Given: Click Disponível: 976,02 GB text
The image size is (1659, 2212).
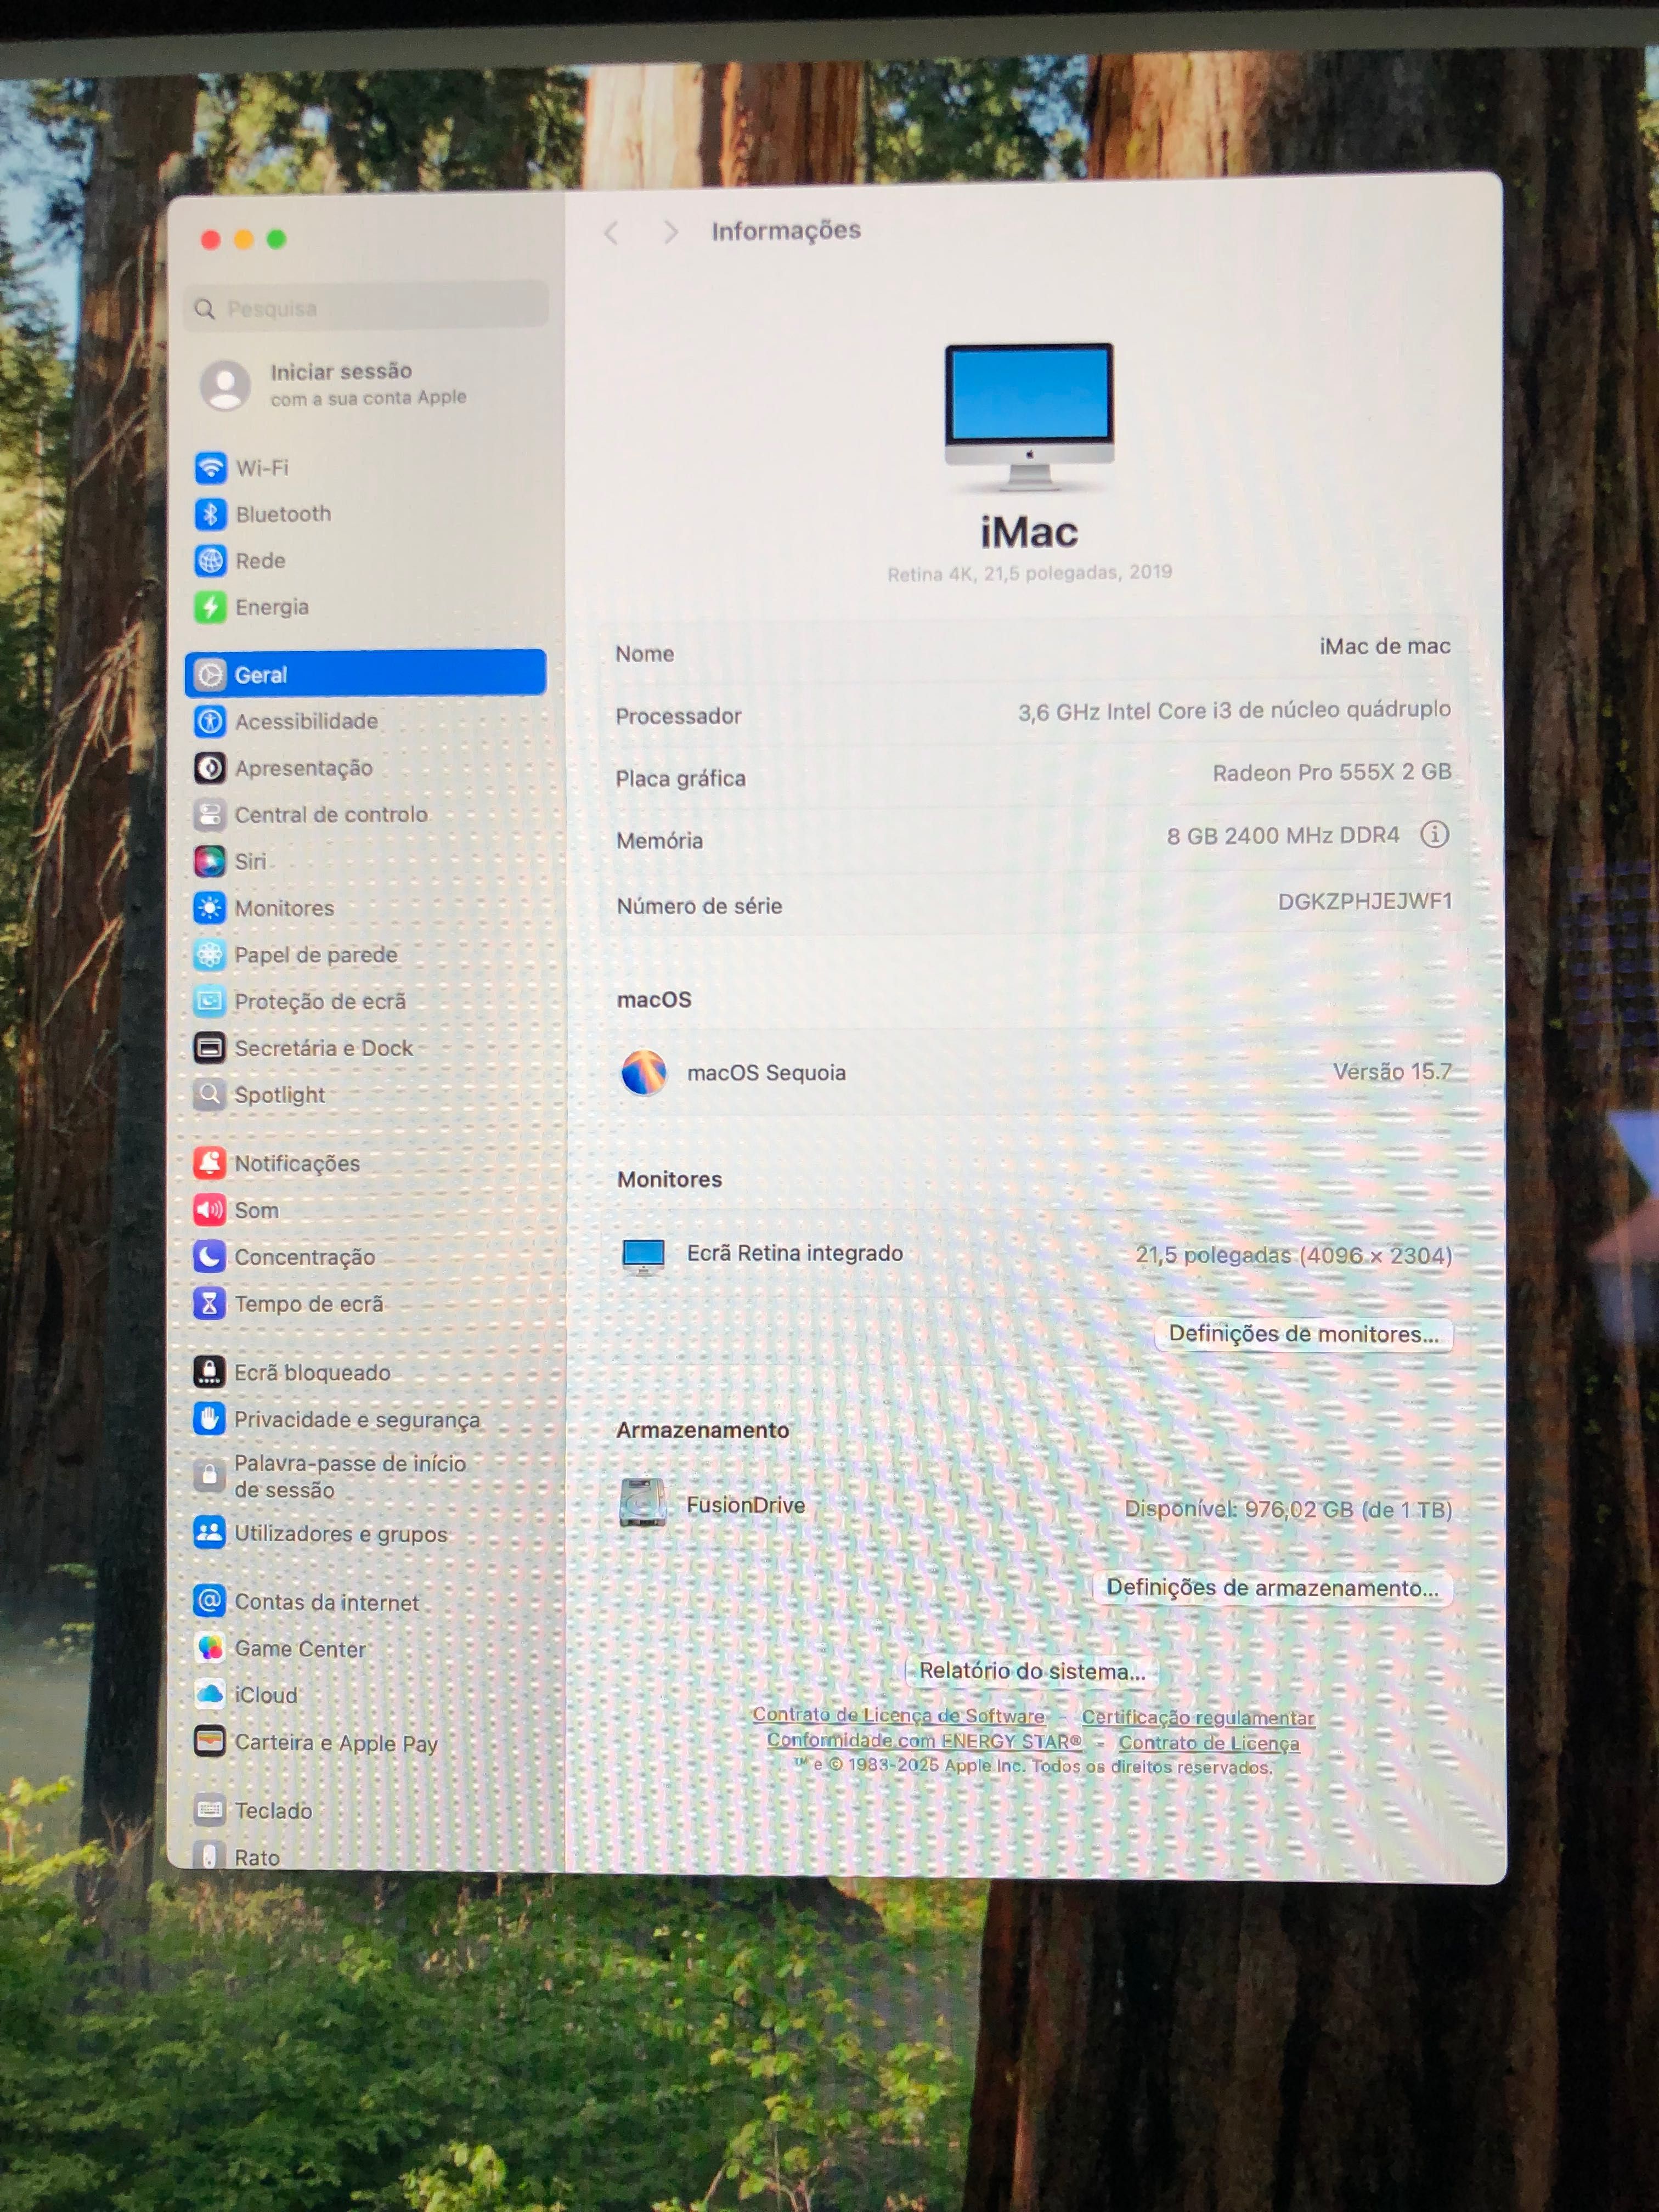Looking at the screenshot, I should pos(1288,1509).
